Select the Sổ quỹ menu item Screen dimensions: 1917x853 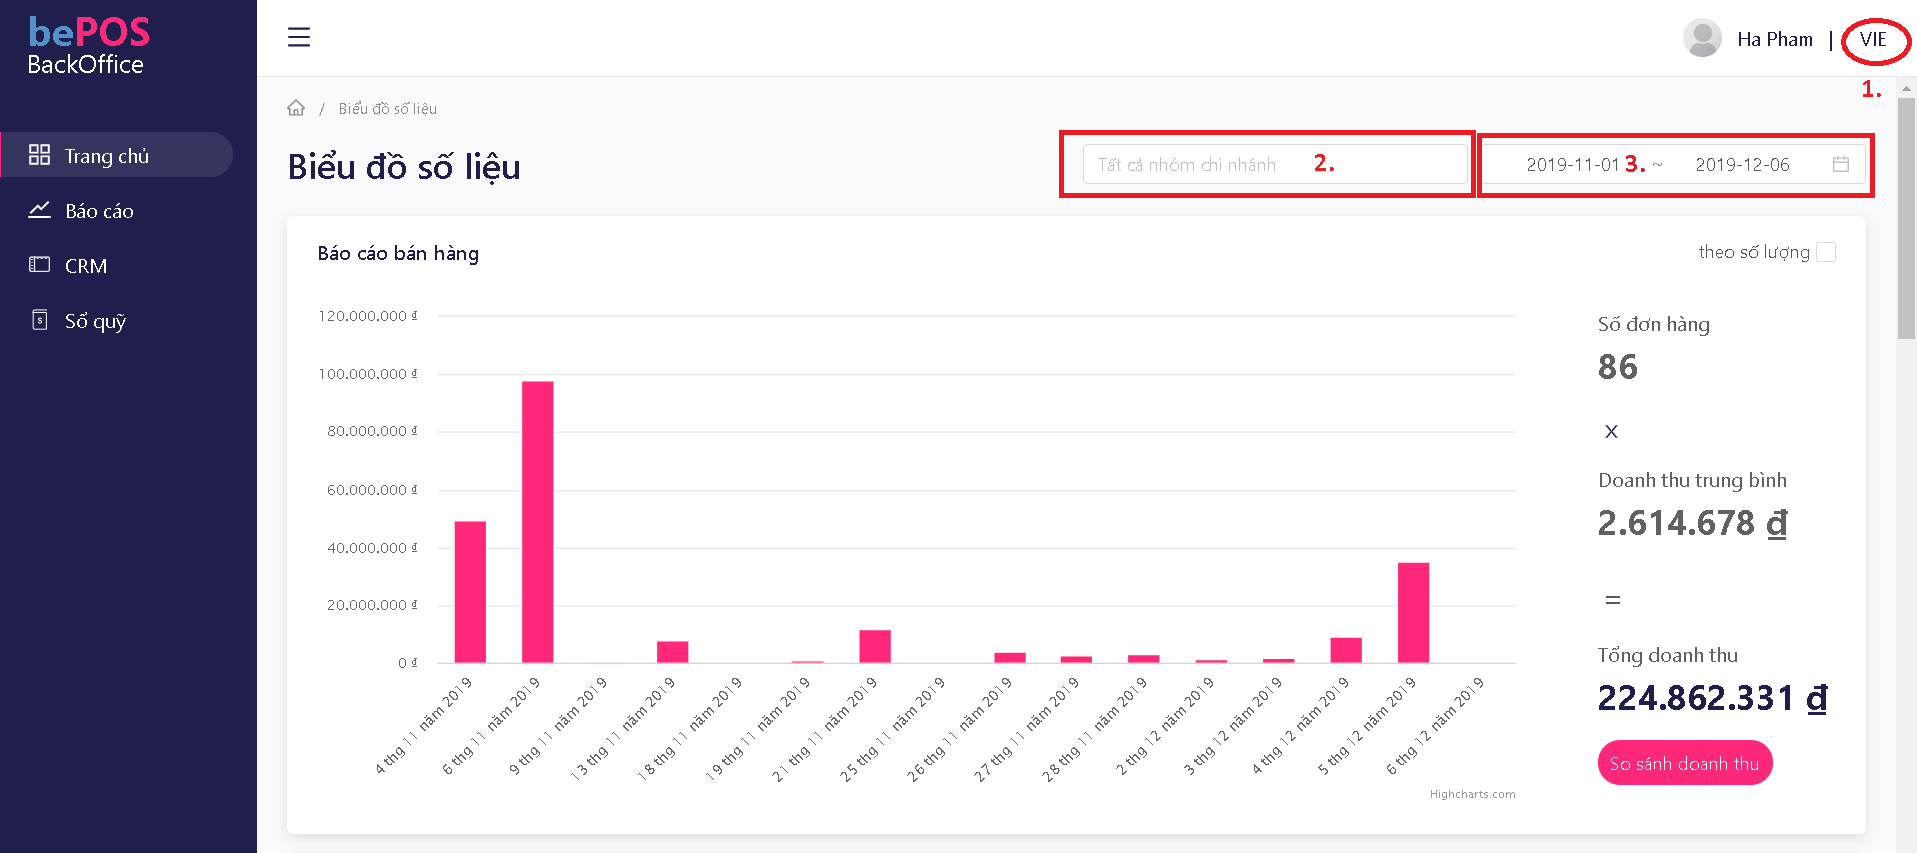pos(95,321)
